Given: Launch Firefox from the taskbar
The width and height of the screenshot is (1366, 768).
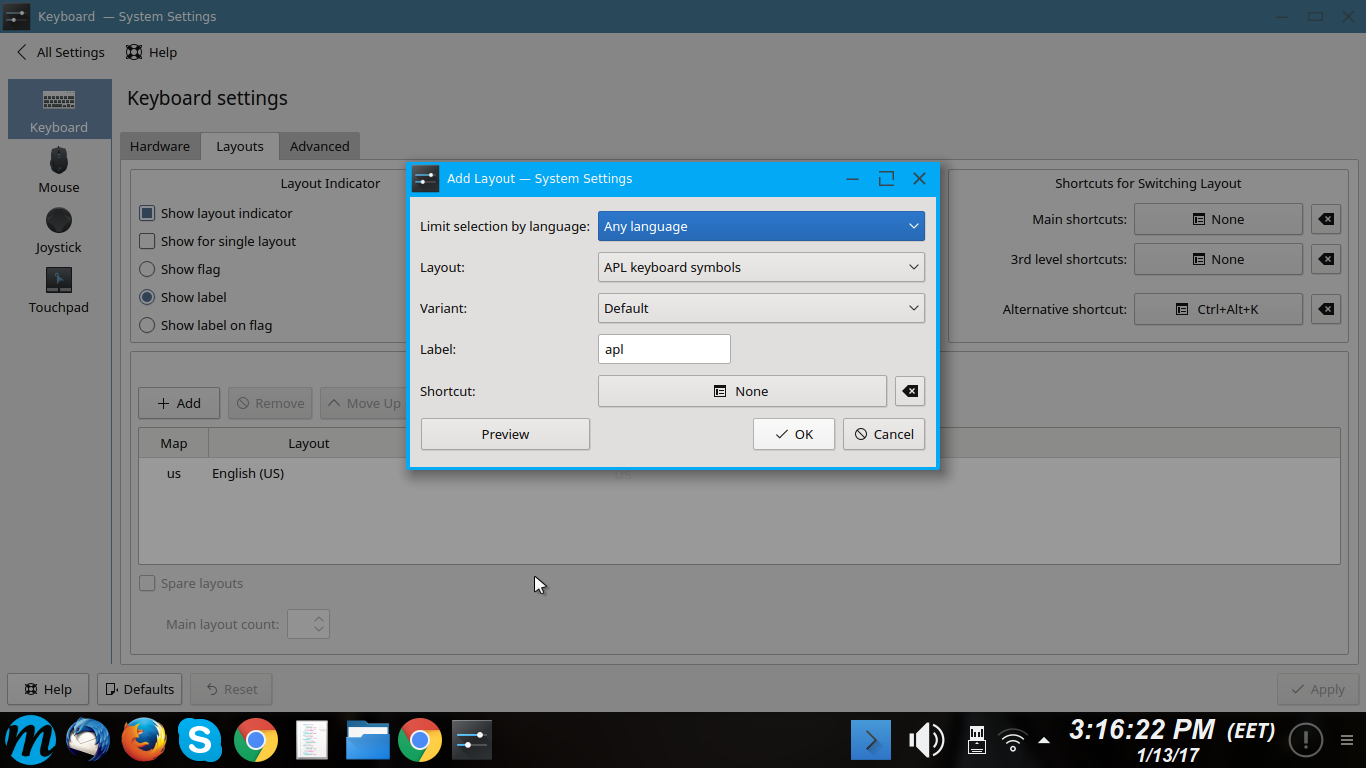Looking at the screenshot, I should point(144,741).
